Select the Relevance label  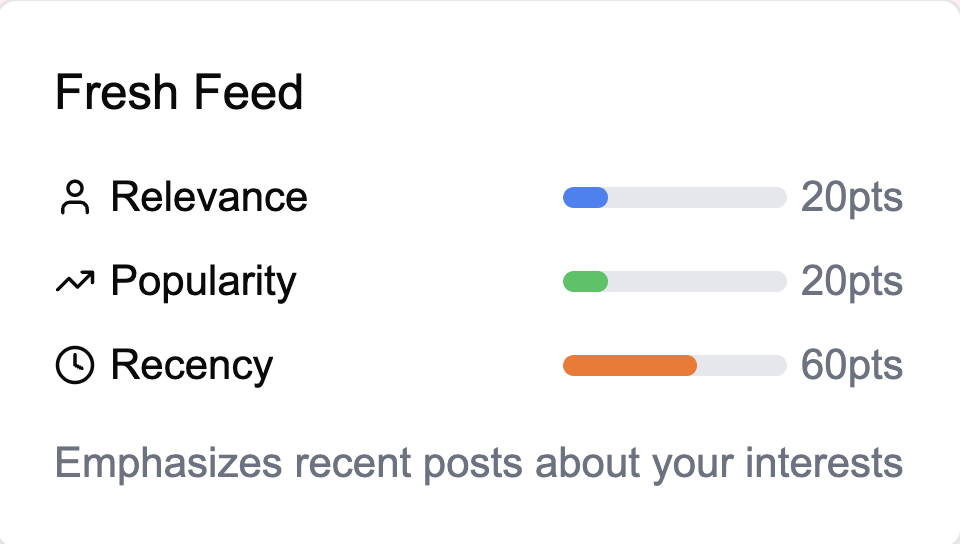coord(209,198)
